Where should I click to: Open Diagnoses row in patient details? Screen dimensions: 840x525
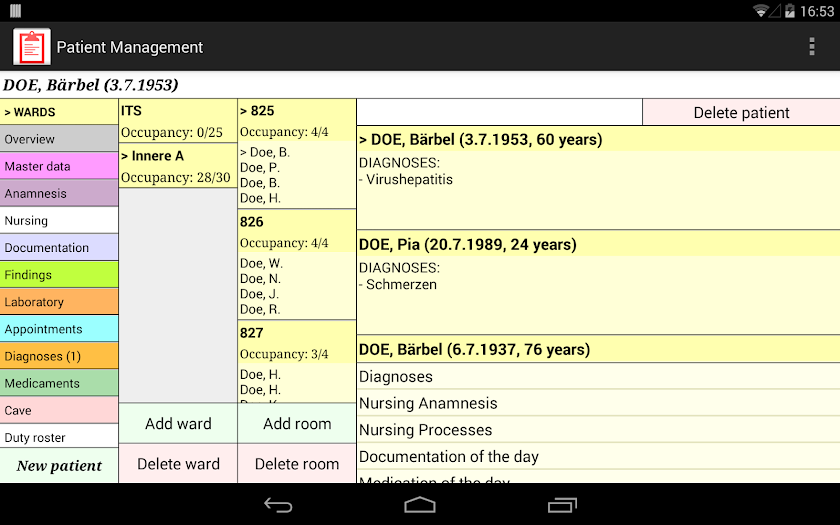(x=598, y=377)
